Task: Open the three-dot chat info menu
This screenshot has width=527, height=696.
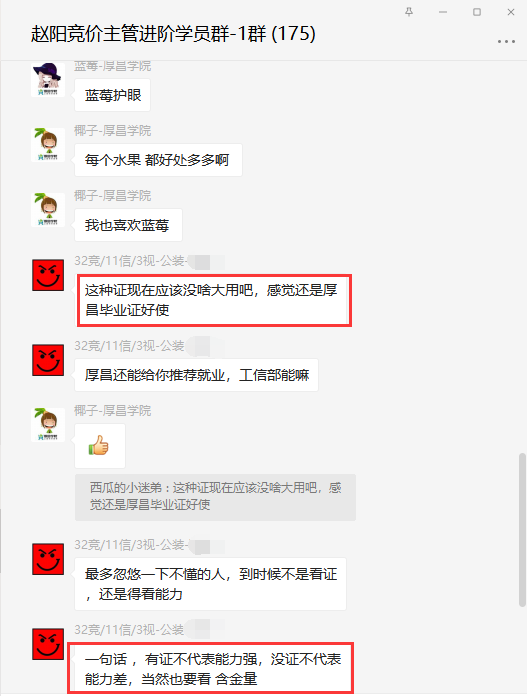Action: (x=506, y=41)
